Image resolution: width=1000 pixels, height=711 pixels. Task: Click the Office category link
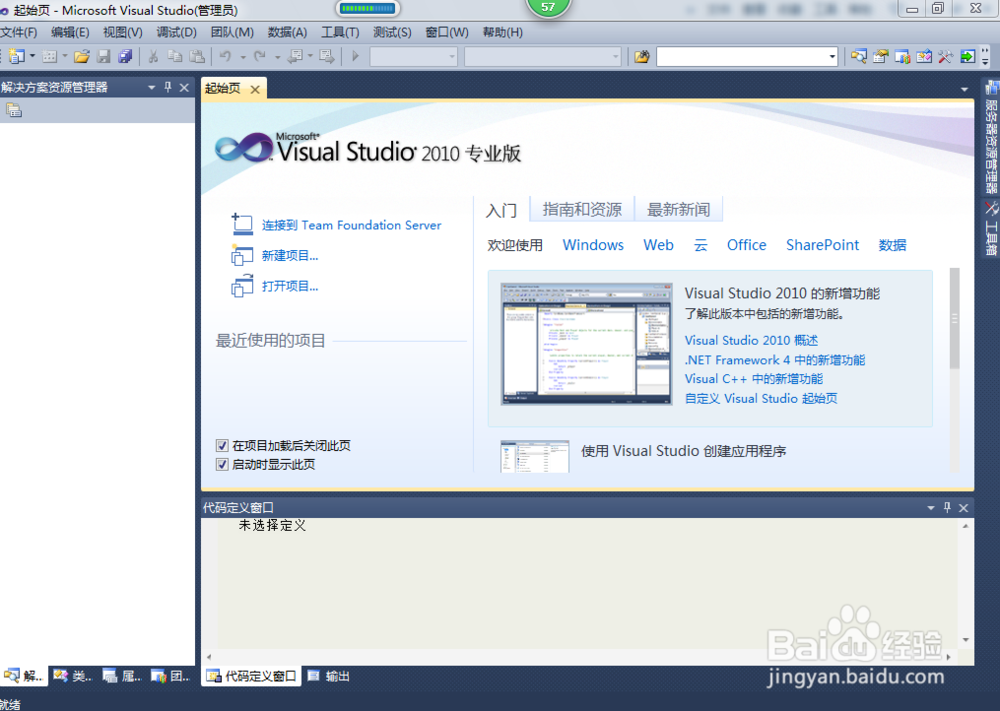click(747, 245)
